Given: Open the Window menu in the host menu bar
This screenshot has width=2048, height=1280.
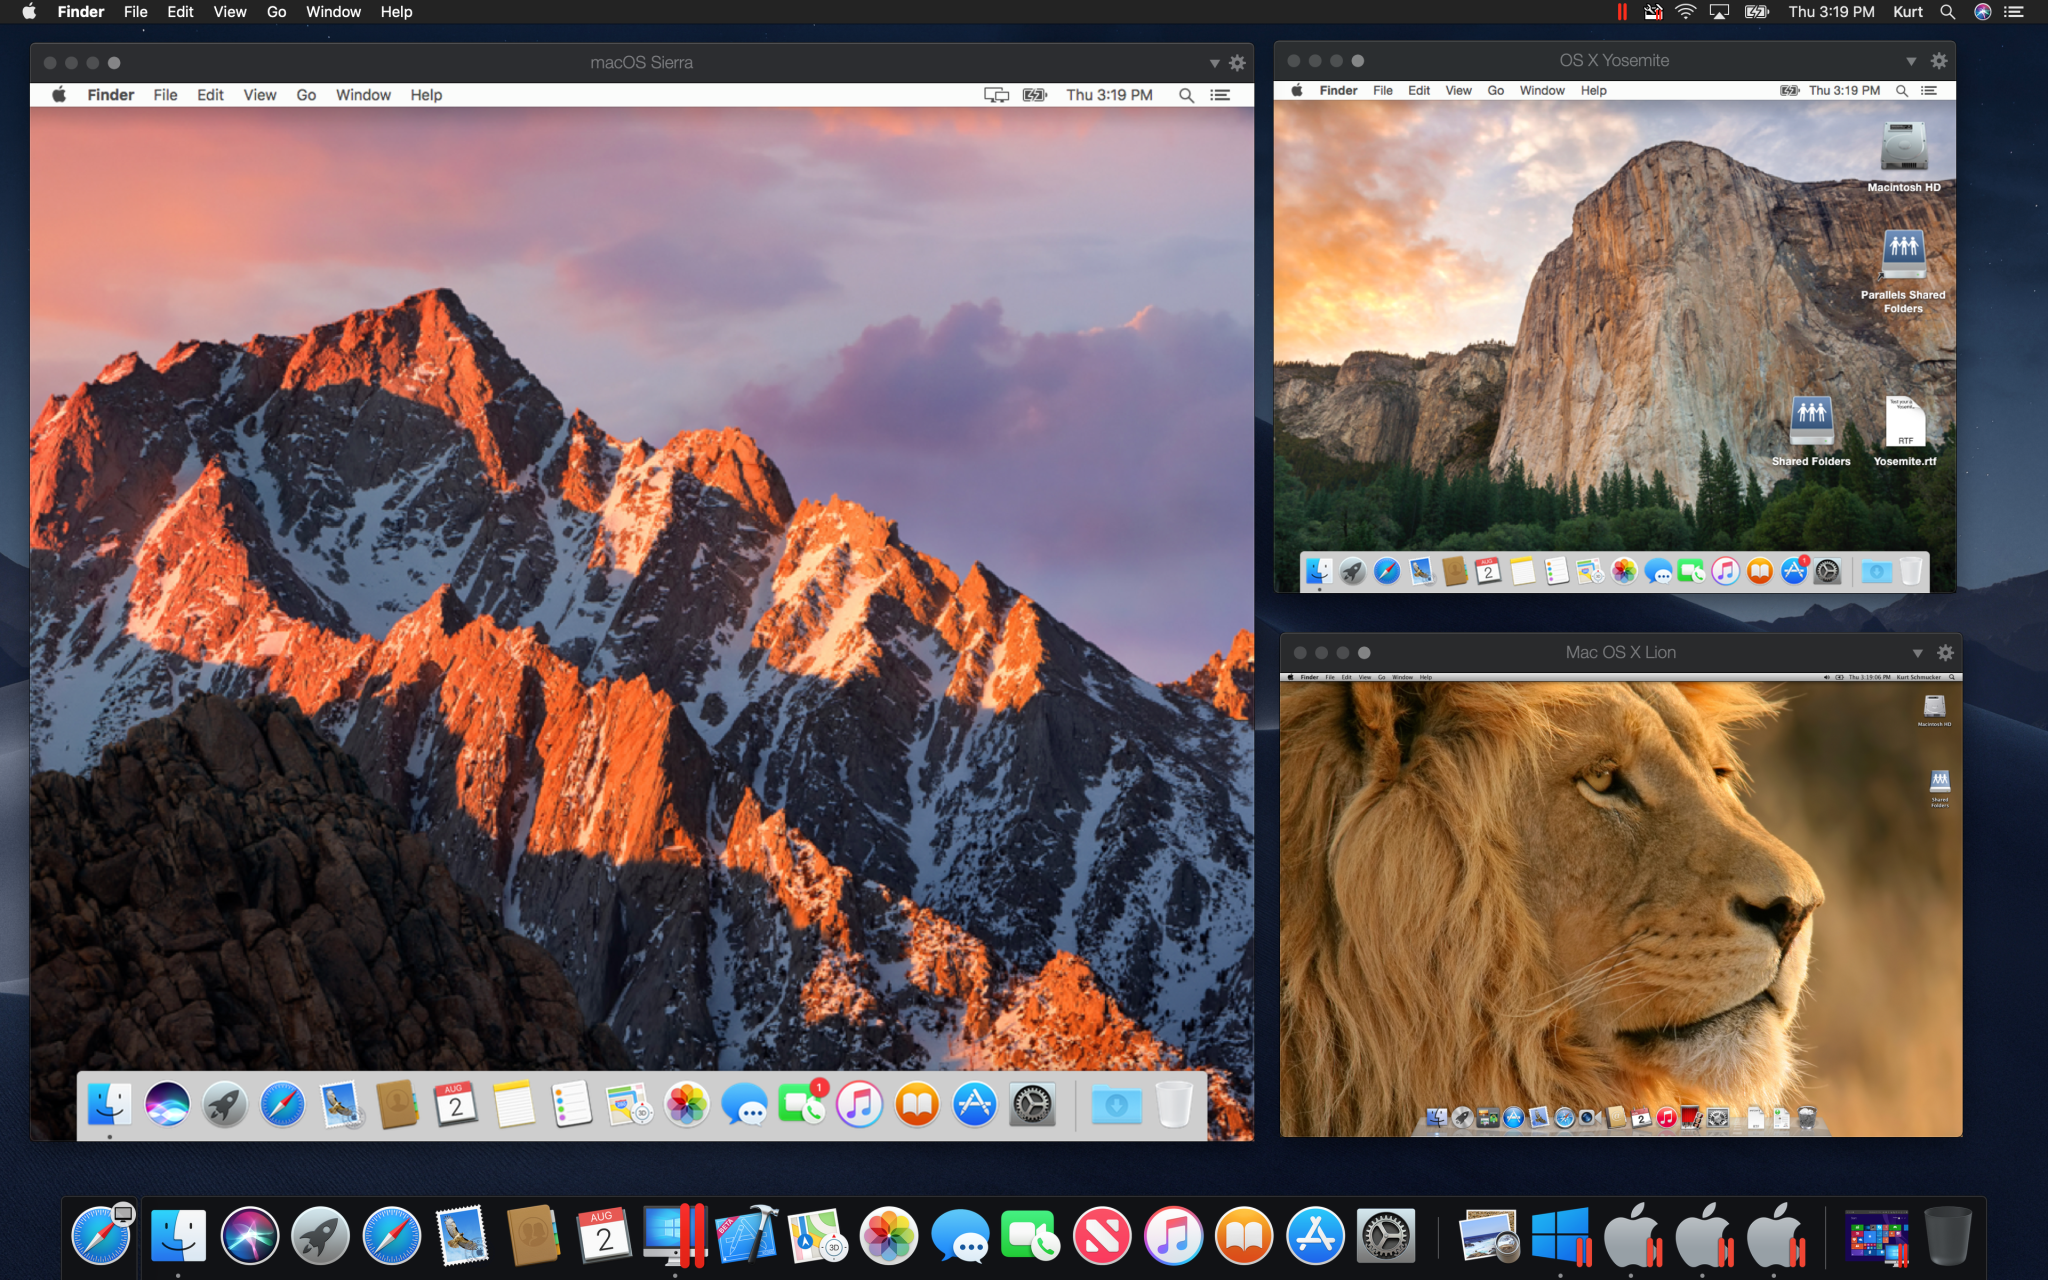Looking at the screenshot, I should click(x=333, y=12).
